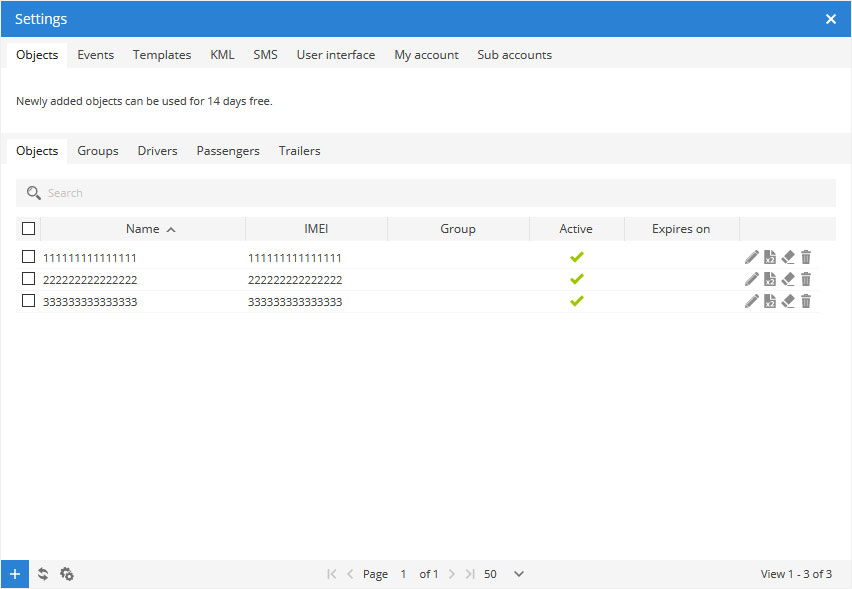Close the Settings dialog
The width and height of the screenshot is (852, 589).
tap(831, 19)
